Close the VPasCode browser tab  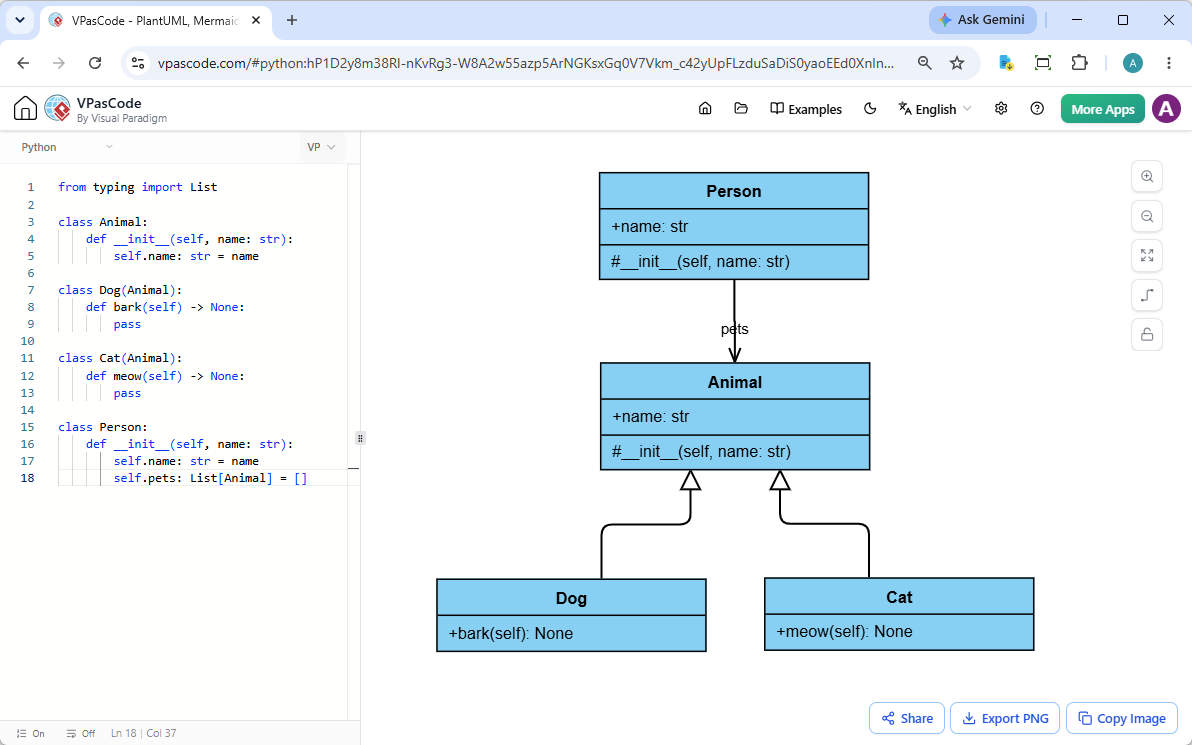256,21
